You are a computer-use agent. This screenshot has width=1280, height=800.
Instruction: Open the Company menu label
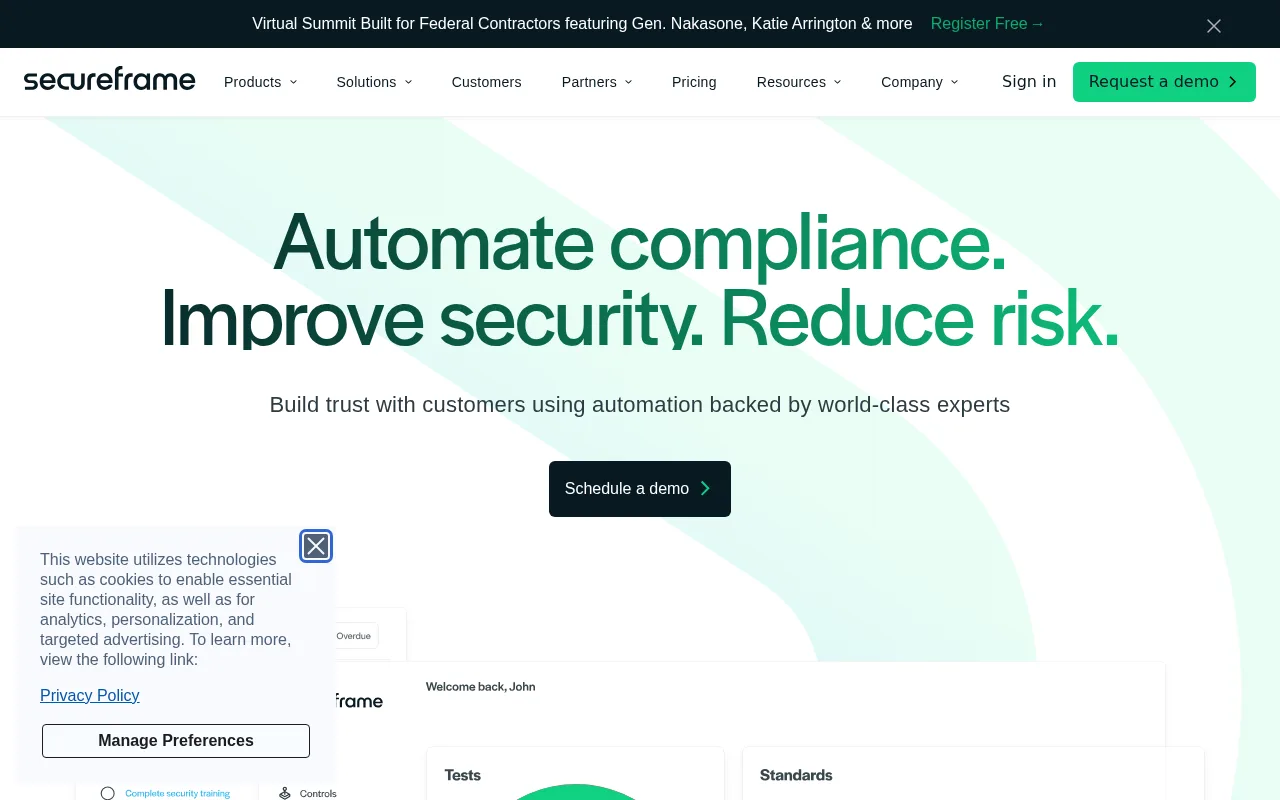912,82
